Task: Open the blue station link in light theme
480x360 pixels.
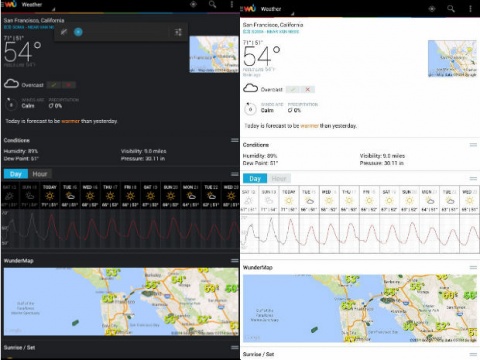Action: pyautogui.click(x=271, y=32)
